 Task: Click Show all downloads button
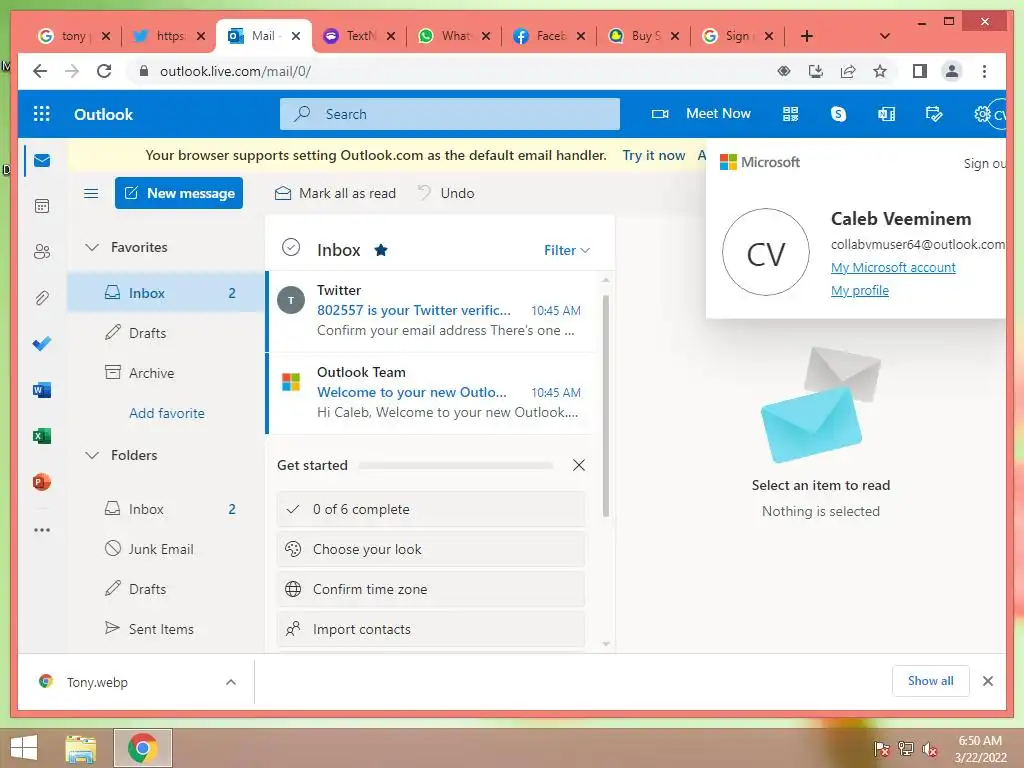pos(931,681)
